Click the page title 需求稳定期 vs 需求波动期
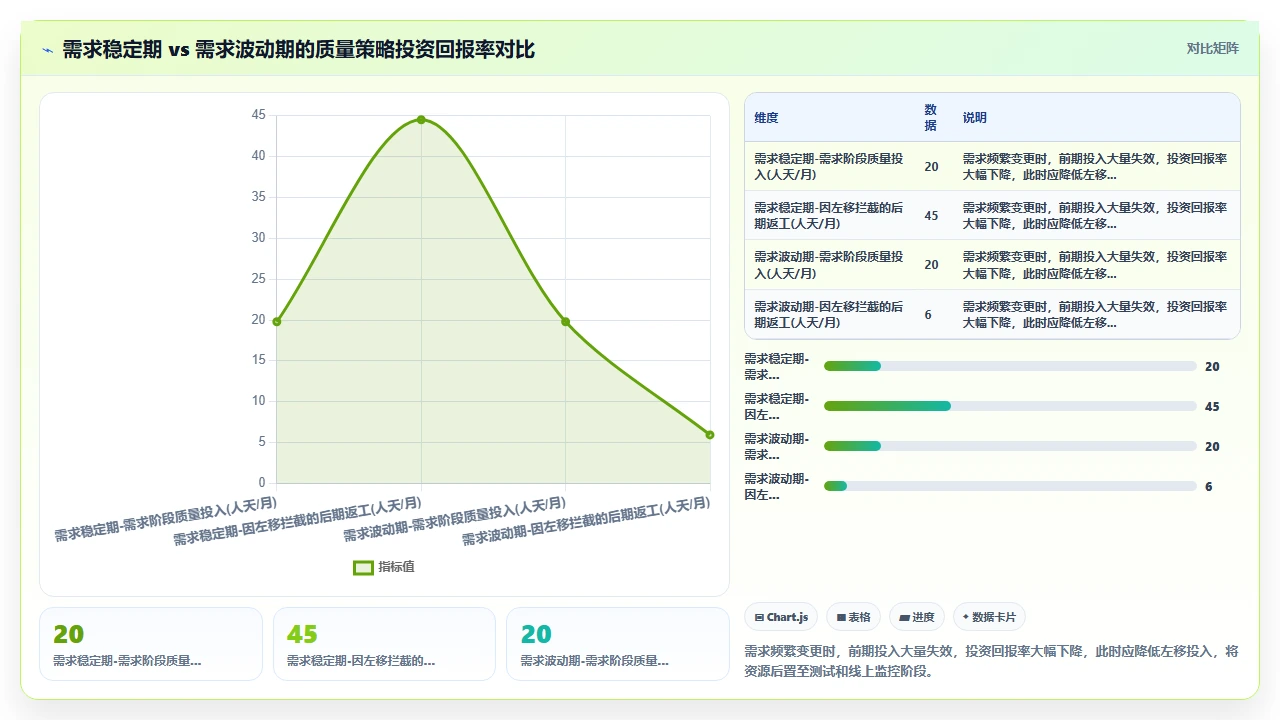 [299, 50]
